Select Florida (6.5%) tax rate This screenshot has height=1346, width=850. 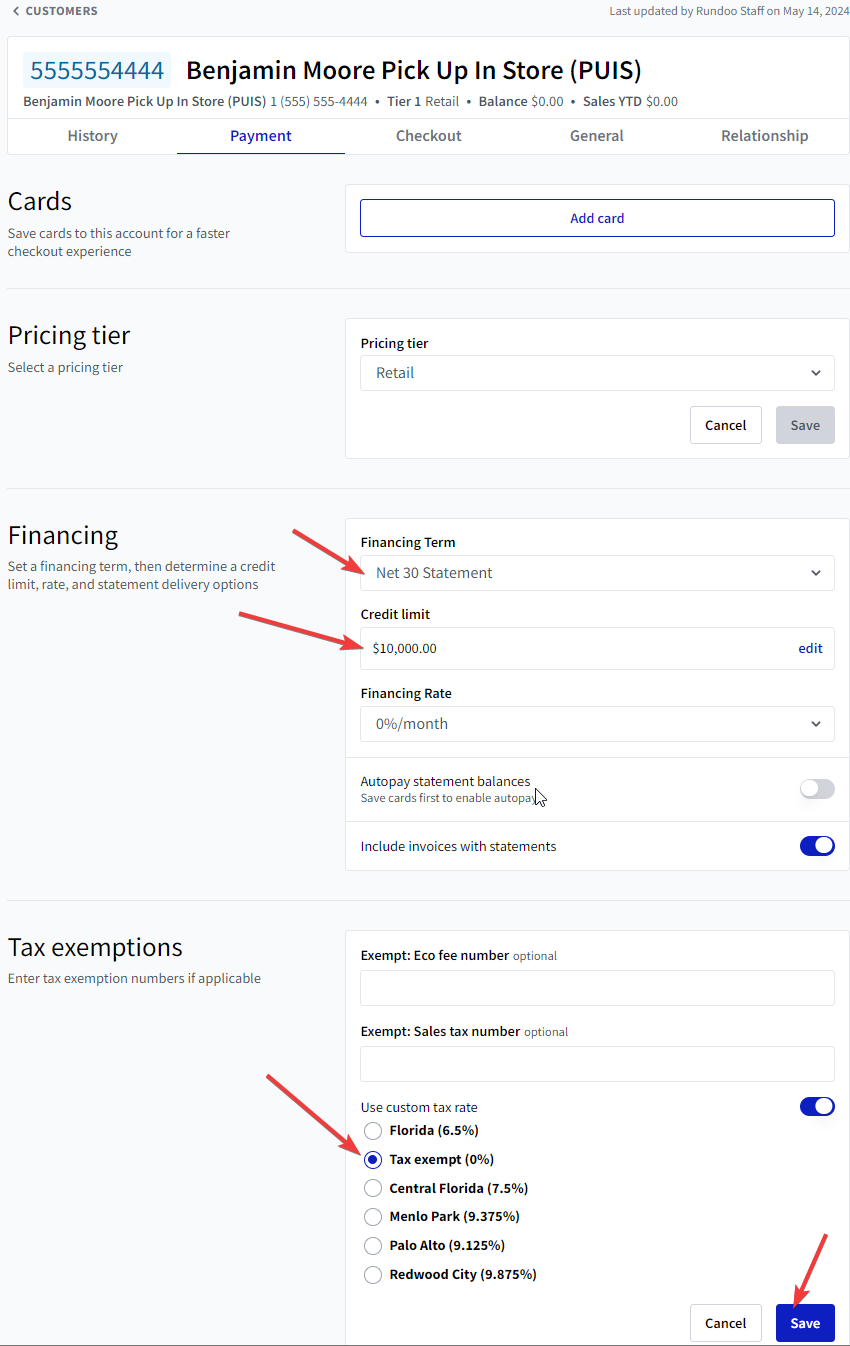(x=373, y=1131)
